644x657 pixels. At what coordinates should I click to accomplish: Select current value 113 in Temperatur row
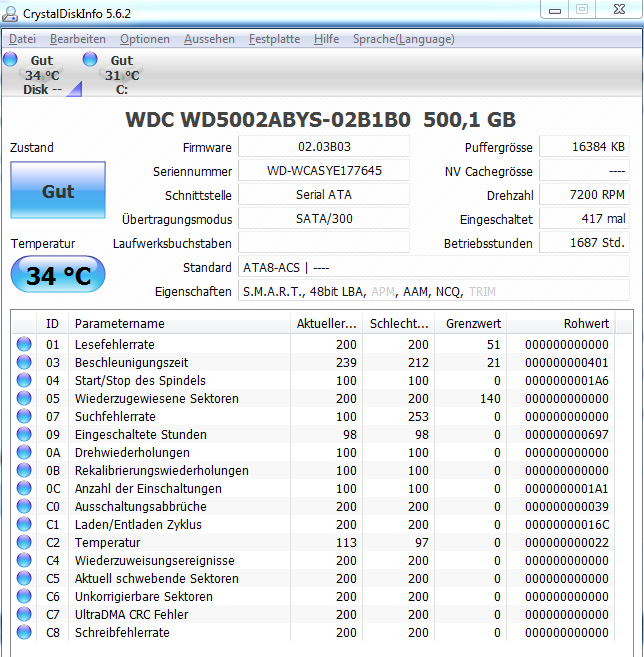pyautogui.click(x=346, y=543)
